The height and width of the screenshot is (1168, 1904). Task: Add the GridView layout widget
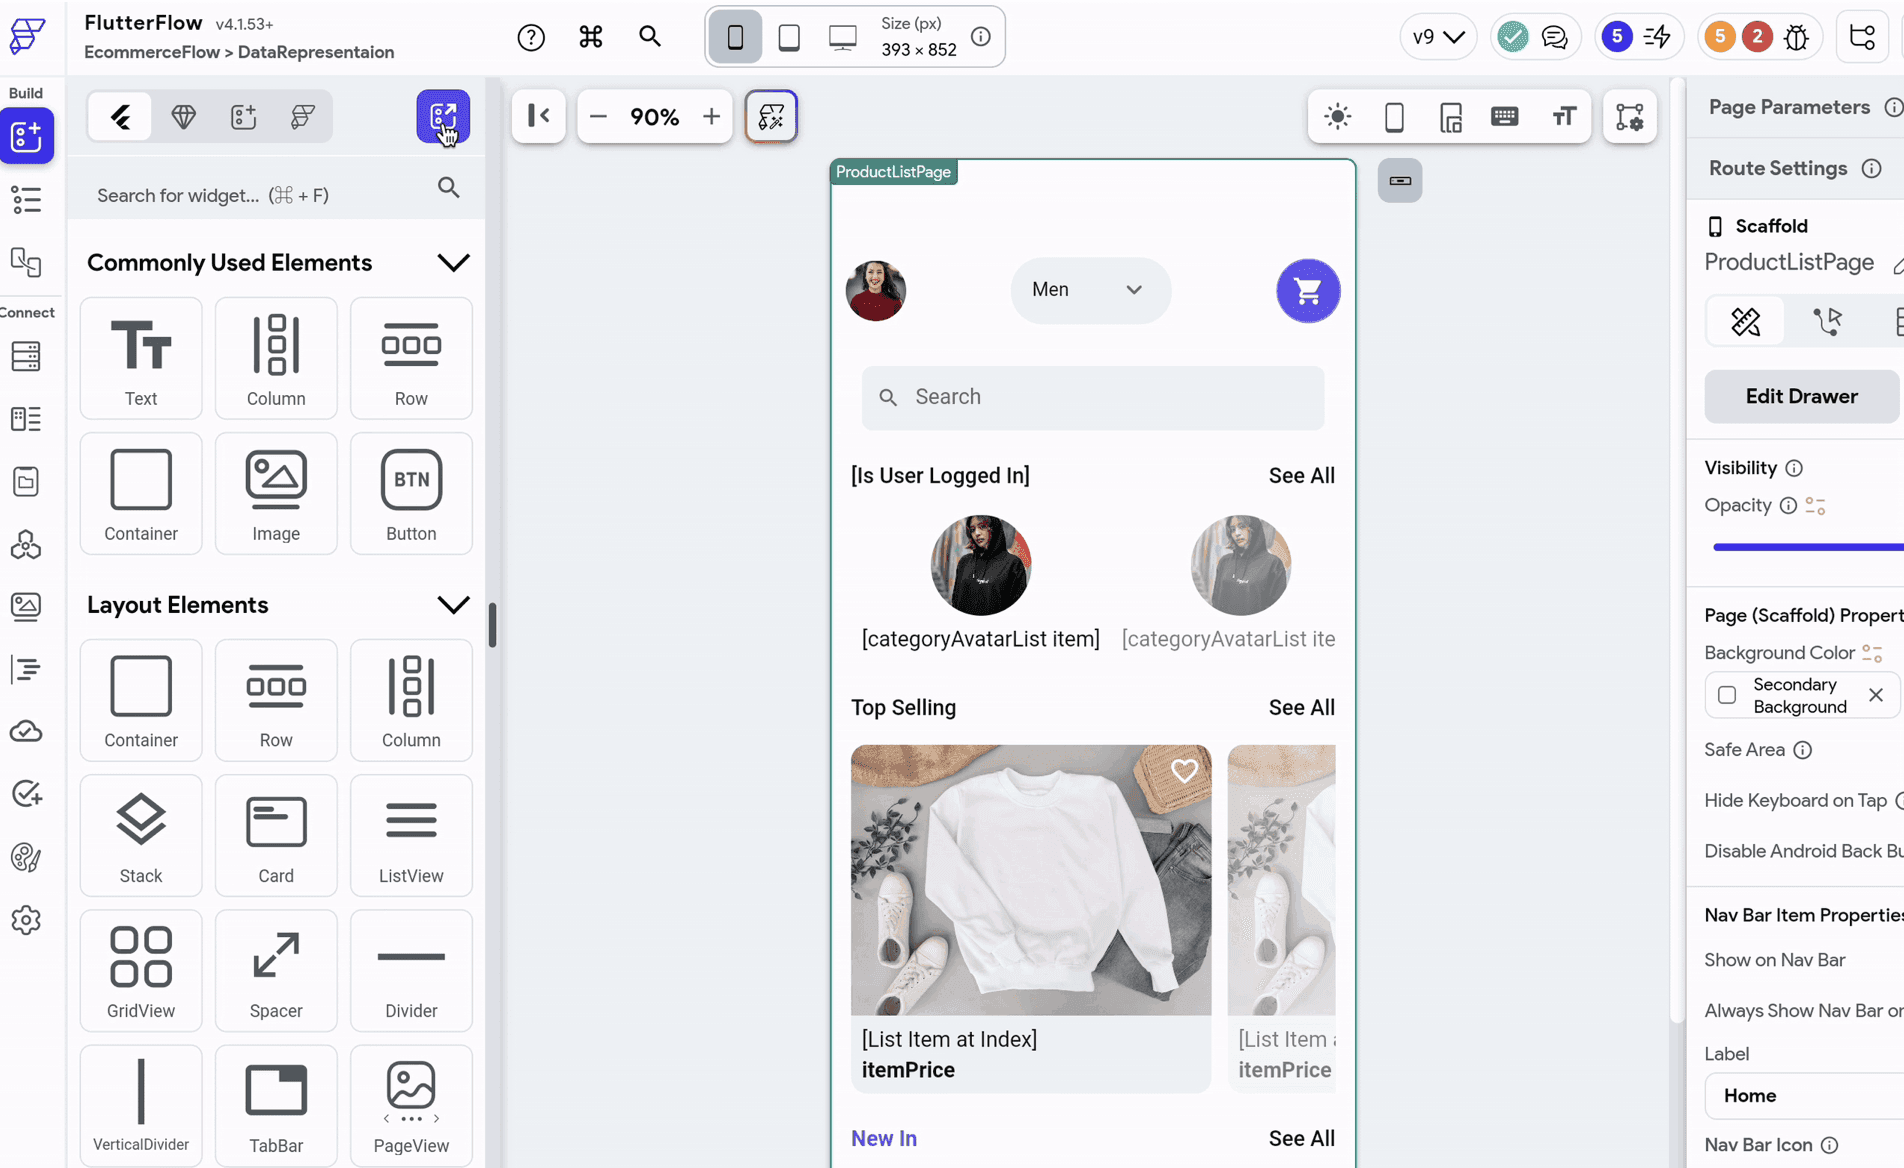point(141,971)
